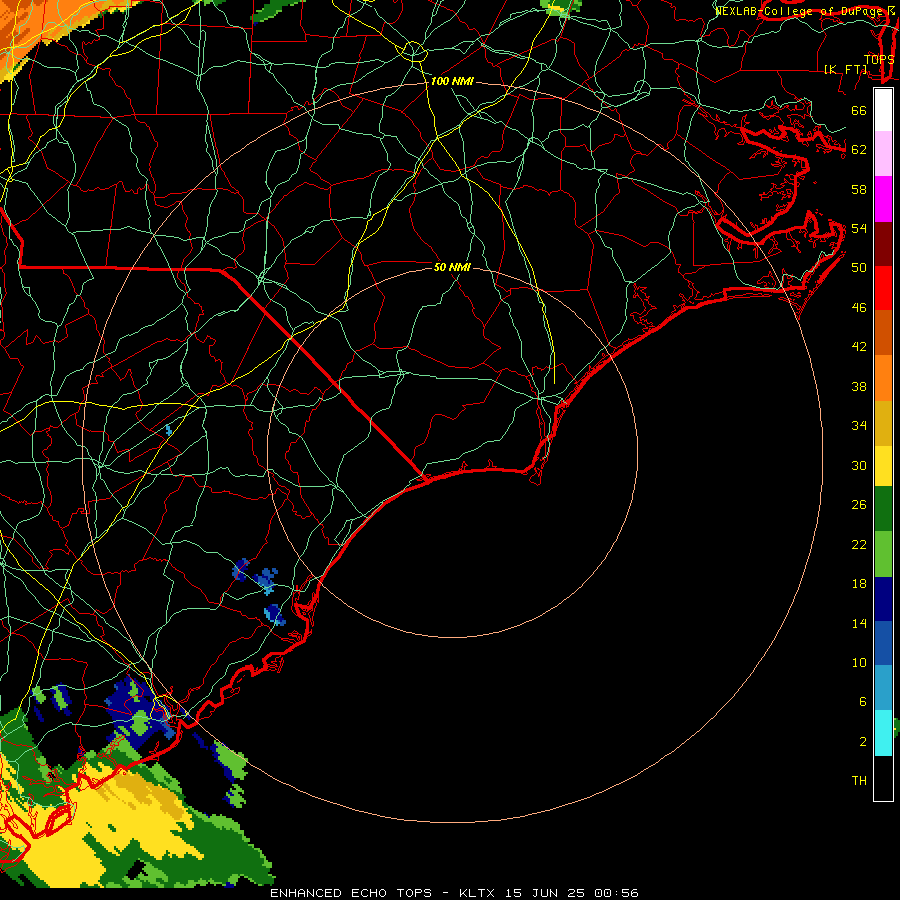The width and height of the screenshot is (900, 900).
Task: Pick the dark maroon legend swatch below 54
Action: pos(883,244)
